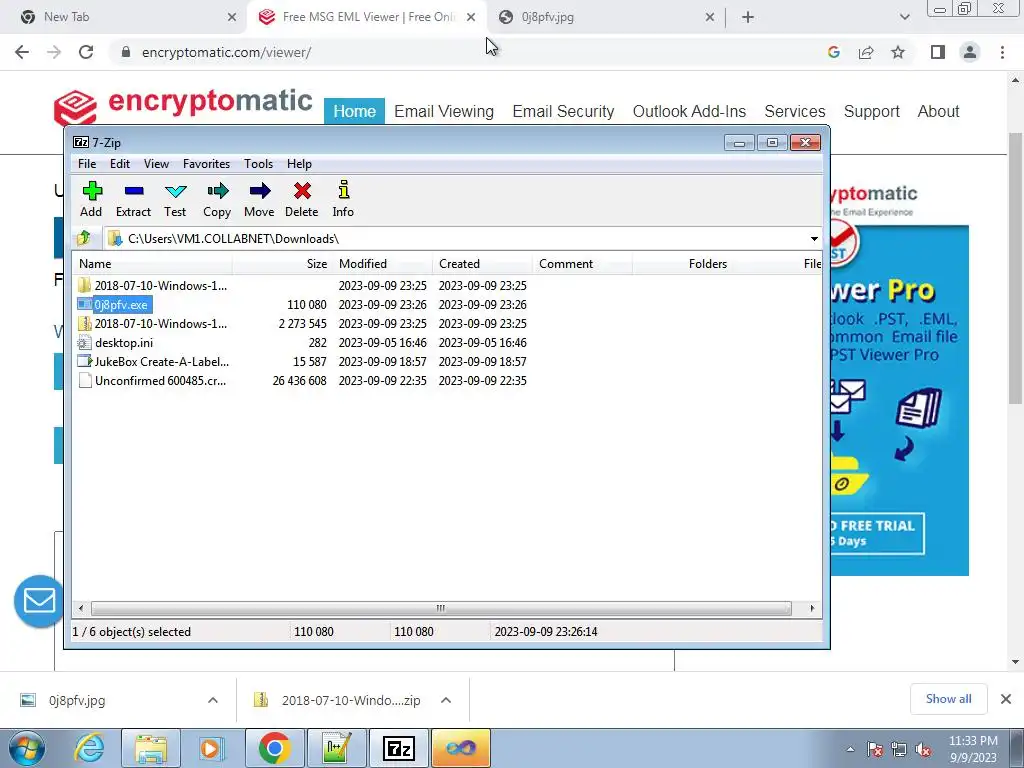Image resolution: width=1024 pixels, height=768 pixels.
Task: Sort by the Name column header
Action: coord(152,264)
